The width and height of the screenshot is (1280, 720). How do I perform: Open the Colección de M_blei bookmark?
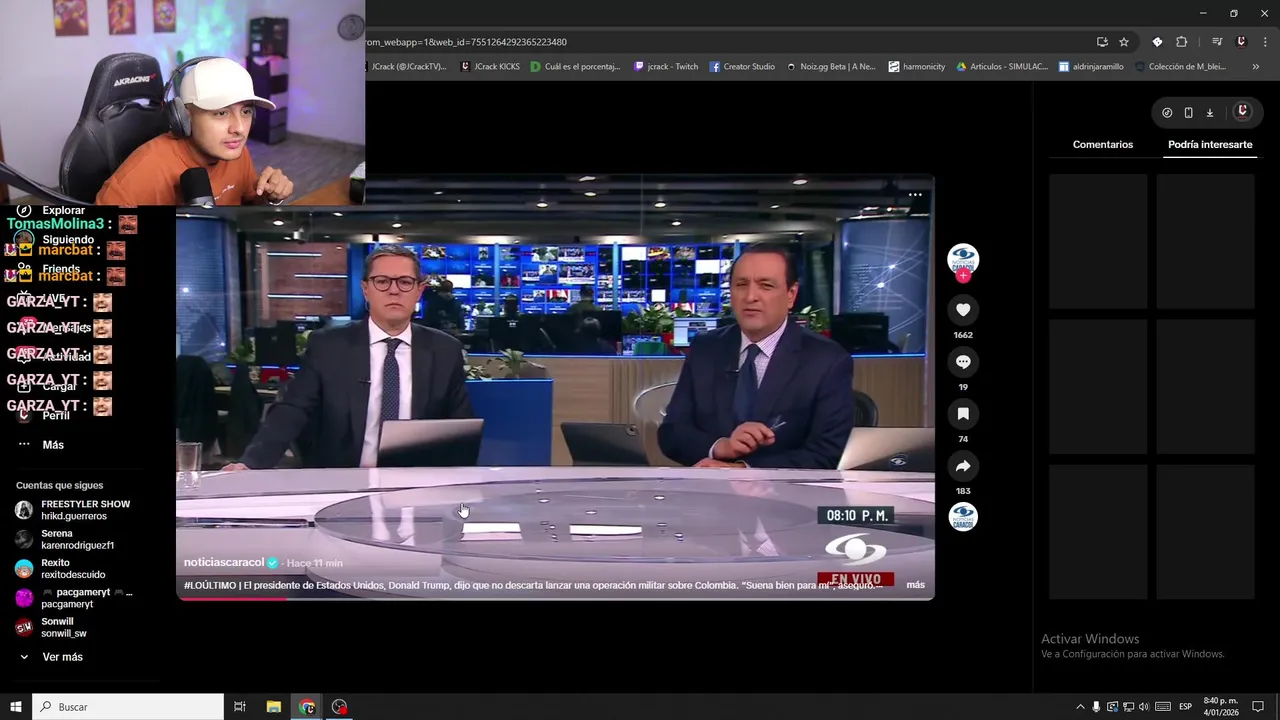pos(1181,67)
